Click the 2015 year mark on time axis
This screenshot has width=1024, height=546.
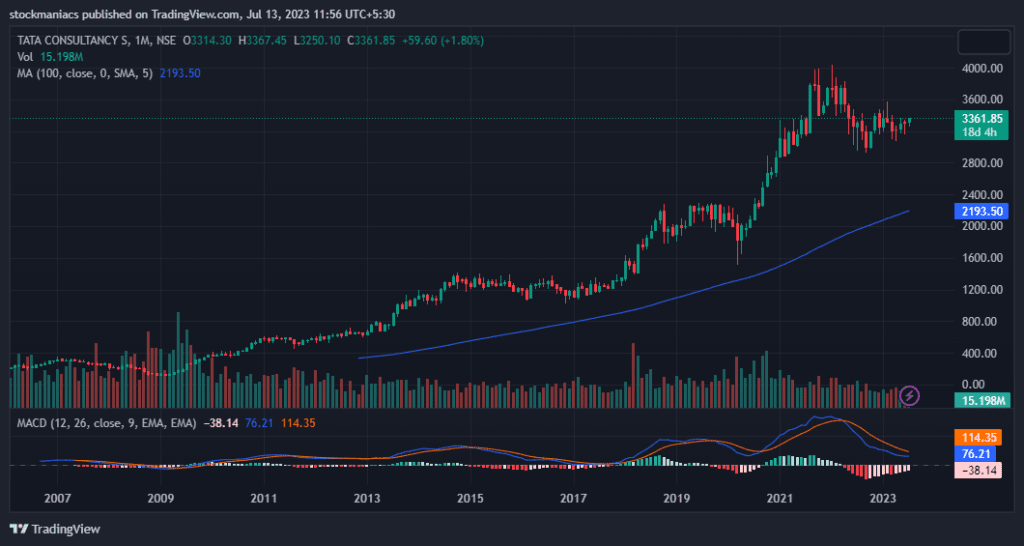tap(470, 498)
